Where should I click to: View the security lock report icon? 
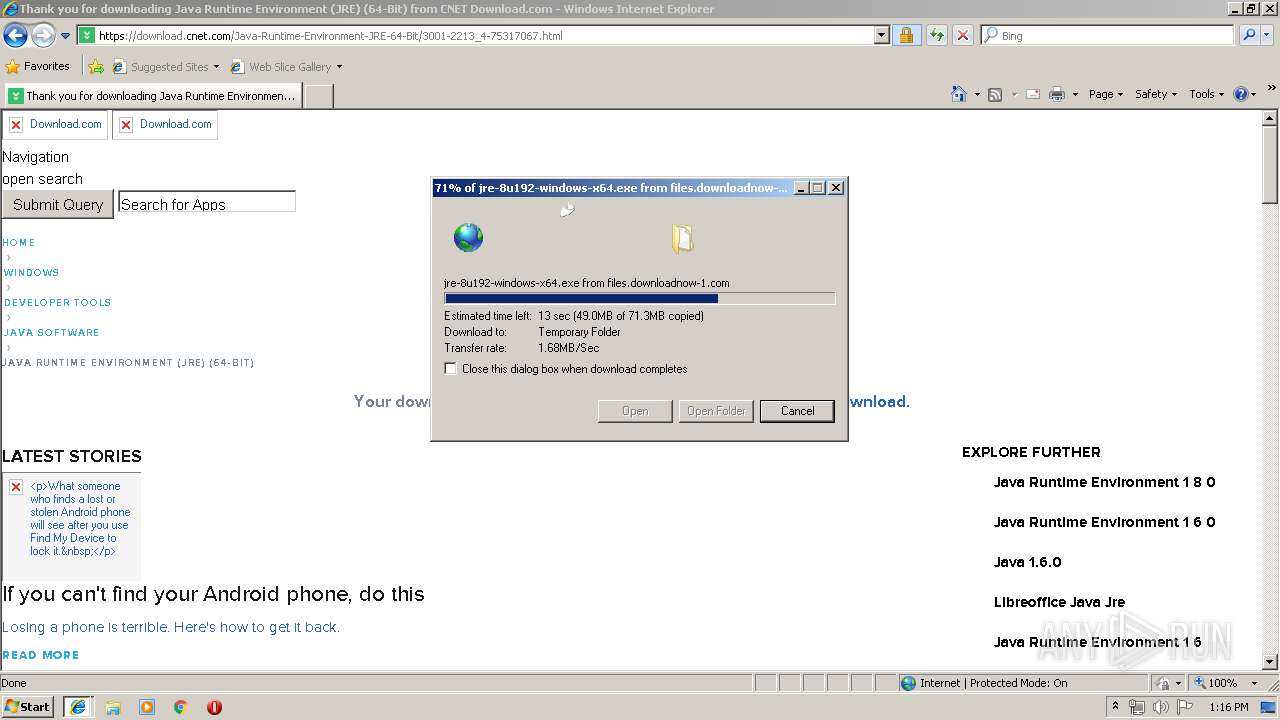(906, 36)
